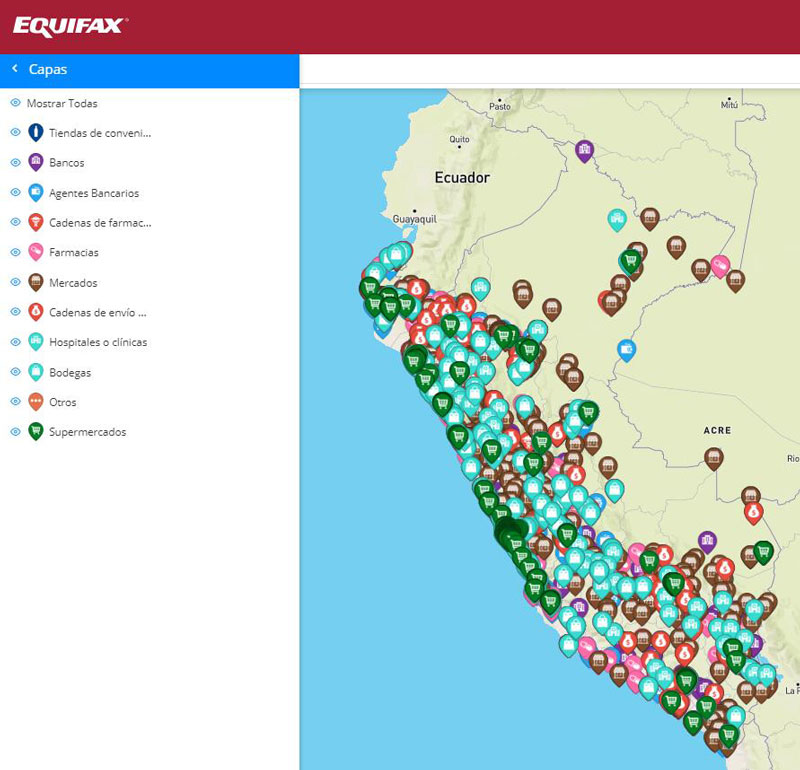
Task: Click the ACRE region label on map
Action: click(x=717, y=430)
